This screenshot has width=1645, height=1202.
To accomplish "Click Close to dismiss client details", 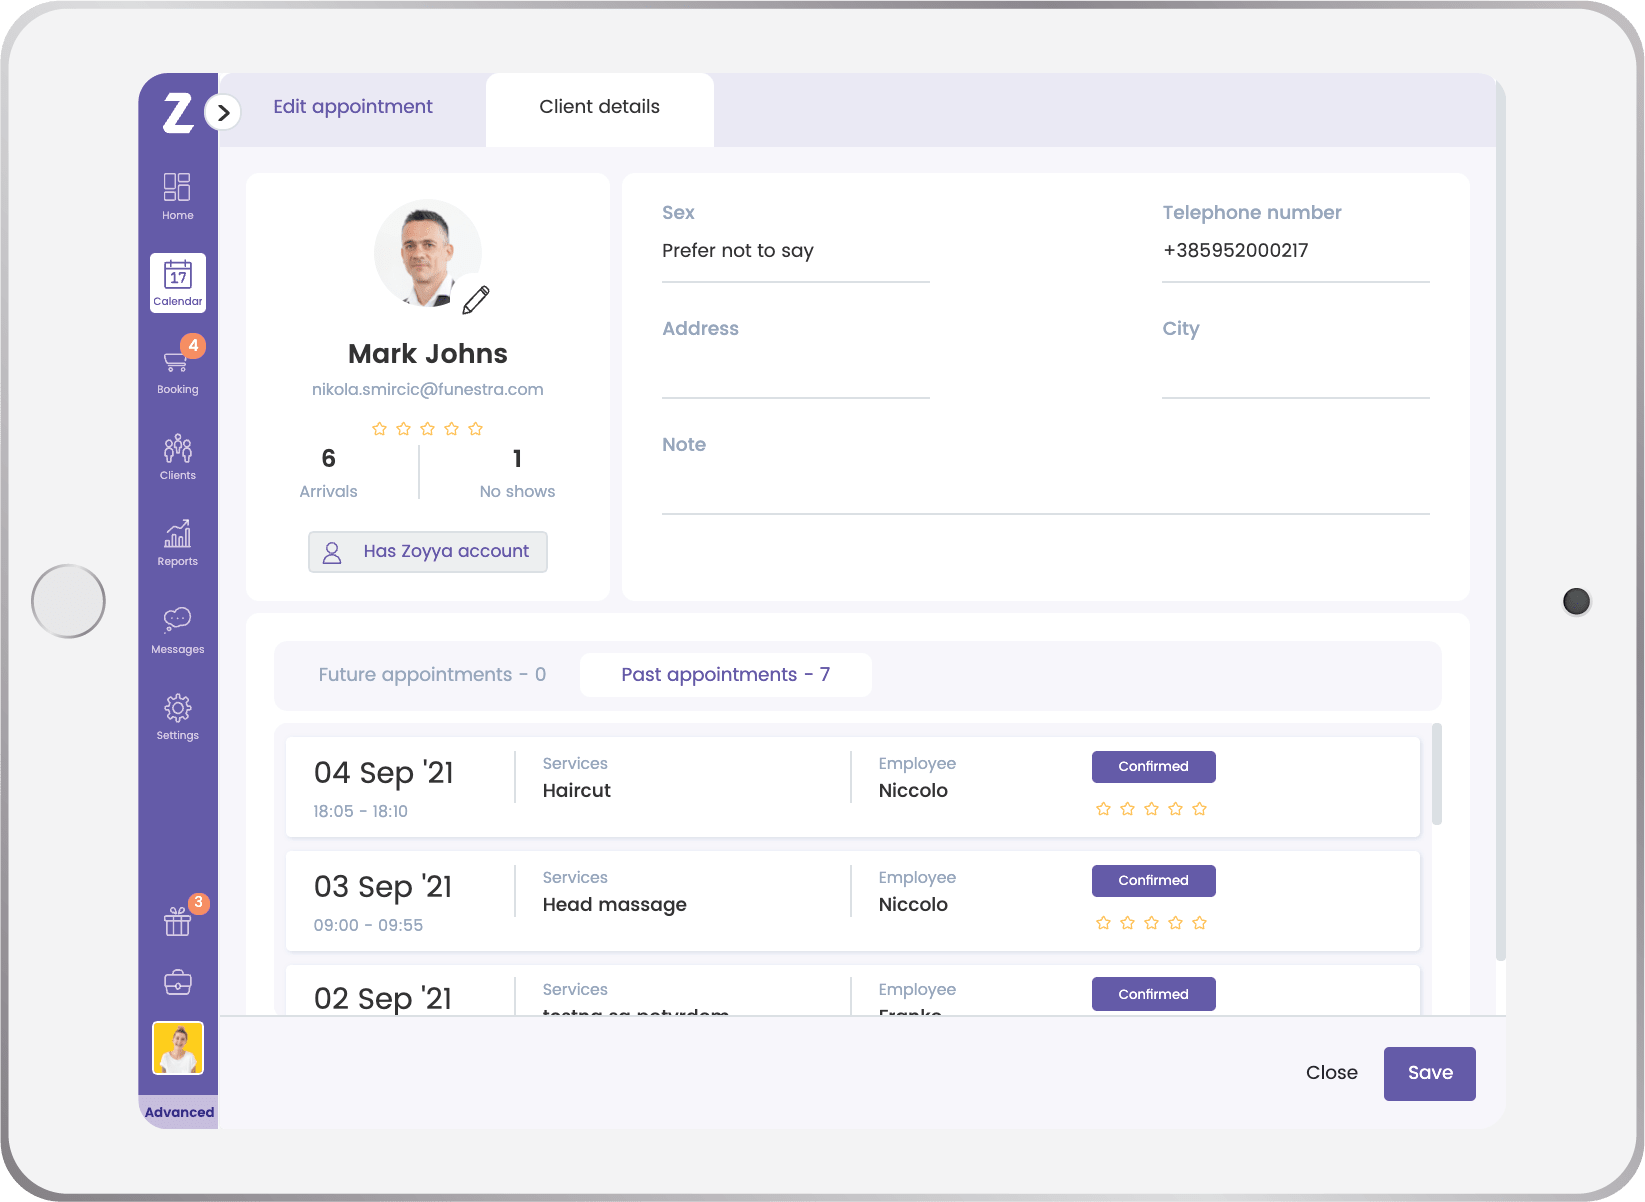I will (x=1331, y=1072).
